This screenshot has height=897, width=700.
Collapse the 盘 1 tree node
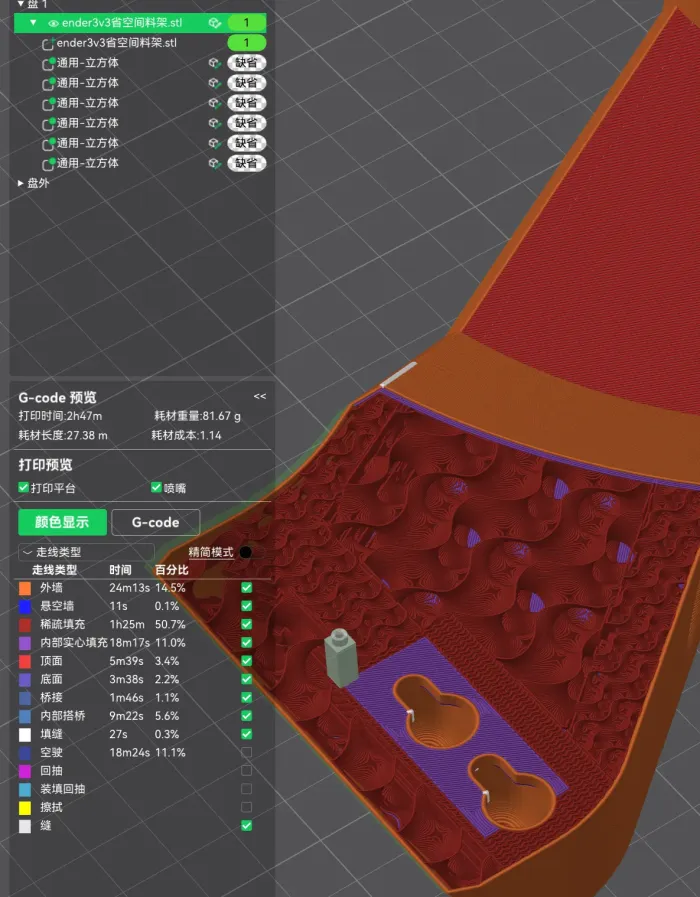[21, 4]
